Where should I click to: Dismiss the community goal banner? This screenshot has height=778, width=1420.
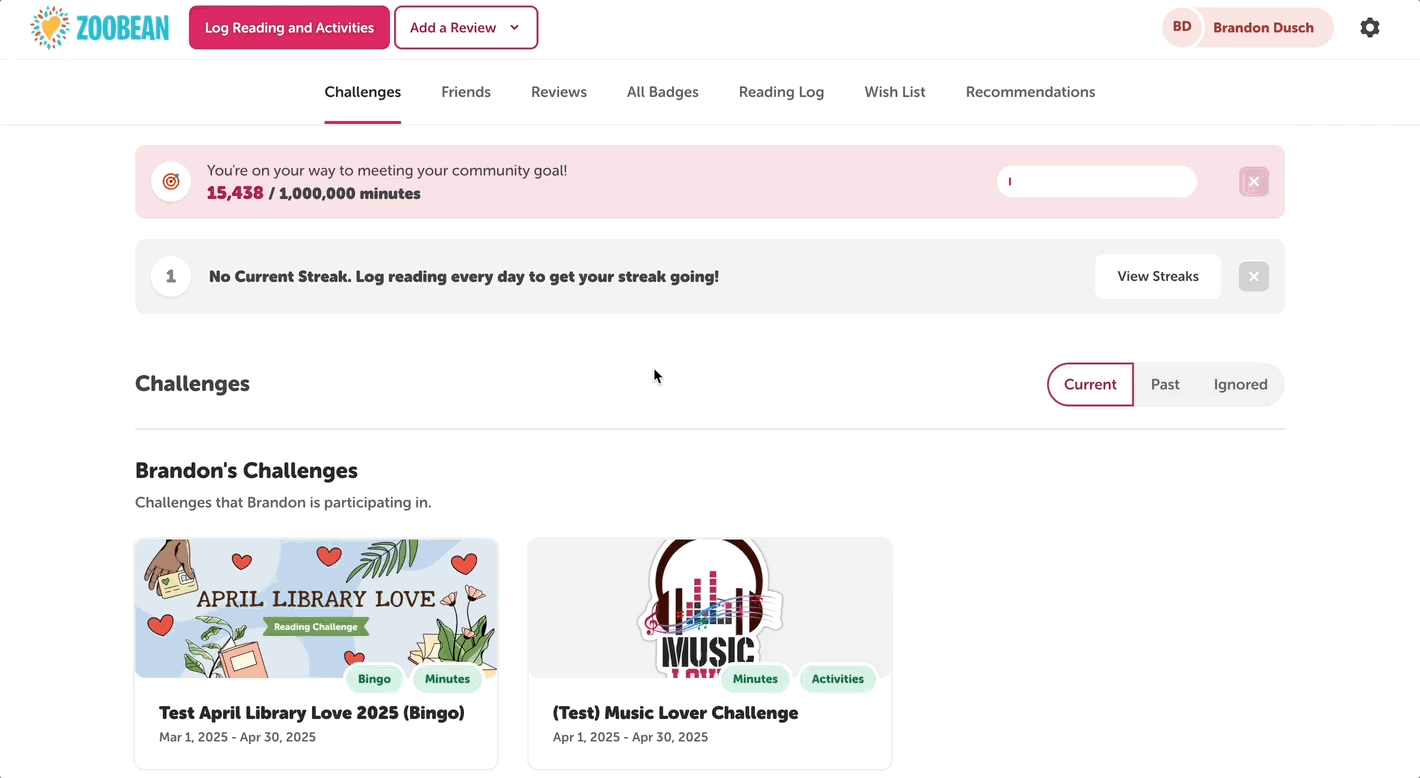coord(1253,181)
